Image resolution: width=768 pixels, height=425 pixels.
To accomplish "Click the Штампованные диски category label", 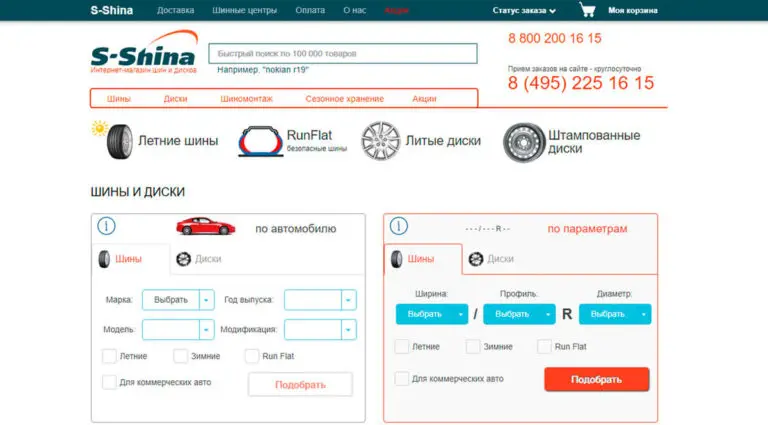I will (x=594, y=142).
